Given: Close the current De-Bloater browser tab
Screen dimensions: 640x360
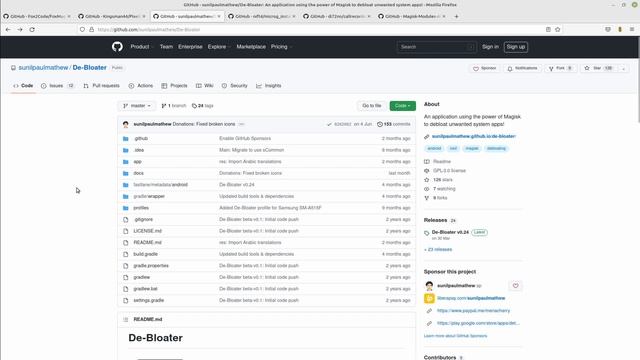Looking at the screenshot, I should coord(219,16).
